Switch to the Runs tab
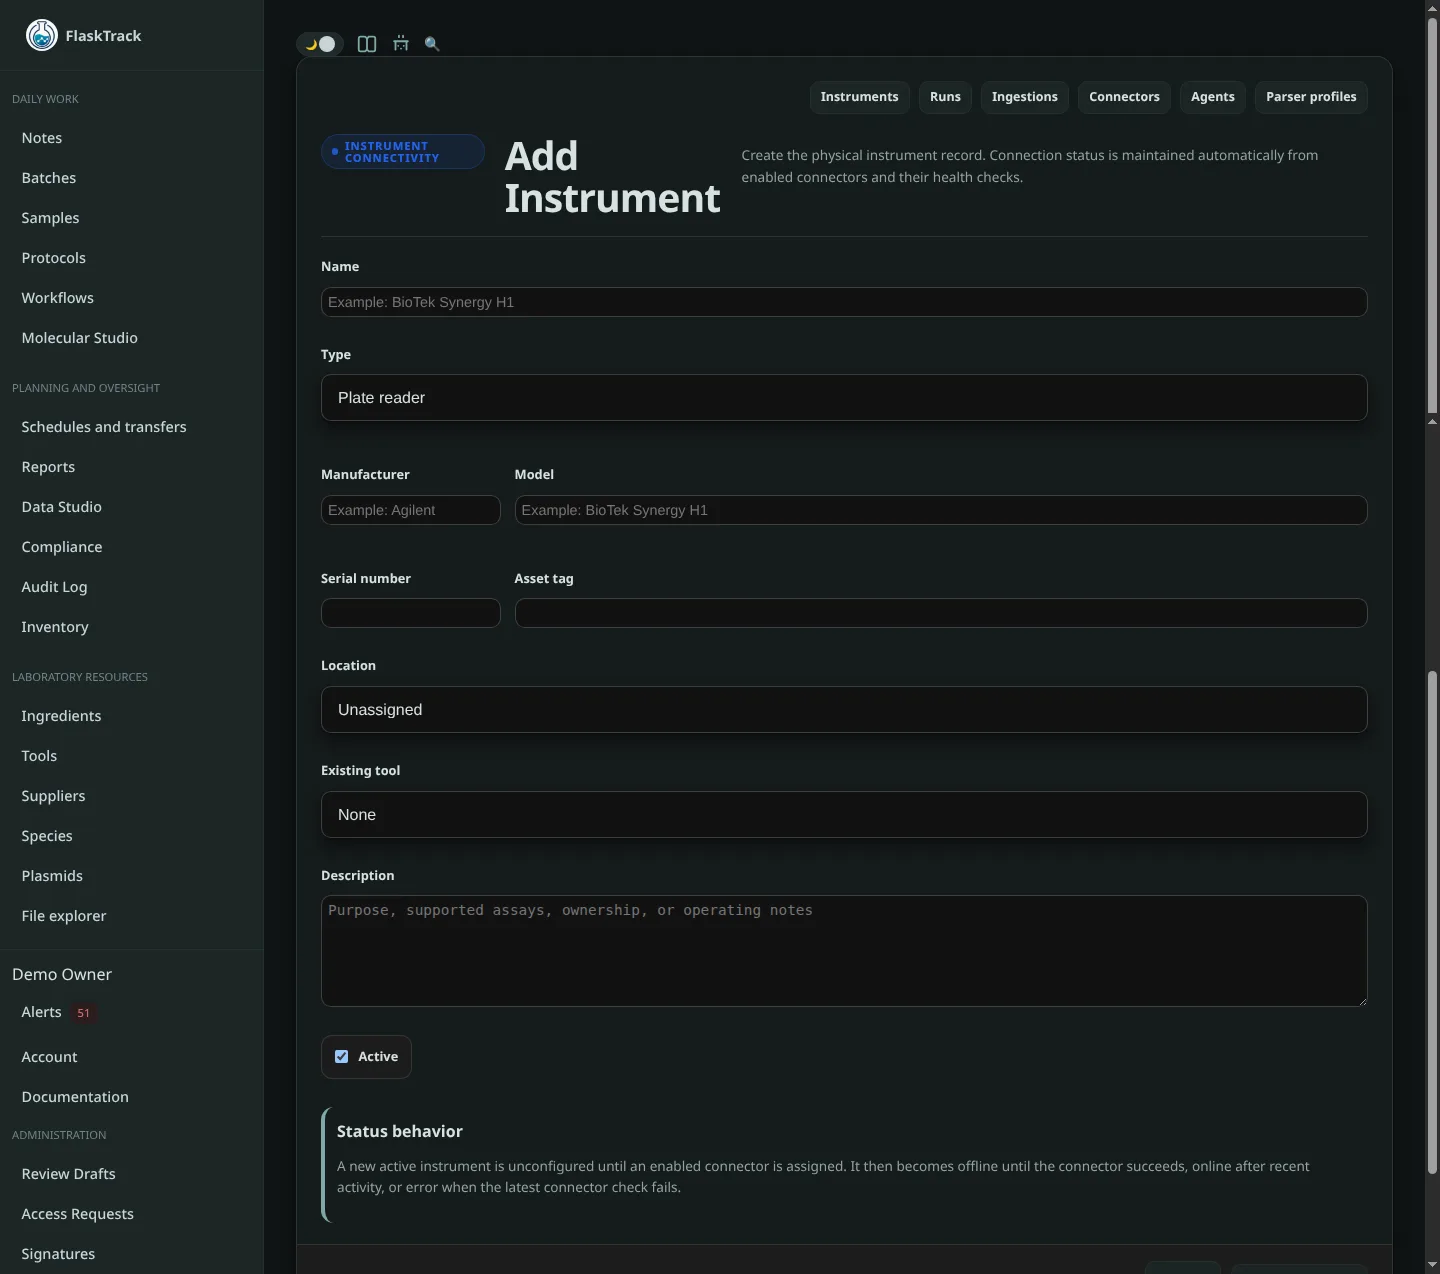 coord(945,97)
